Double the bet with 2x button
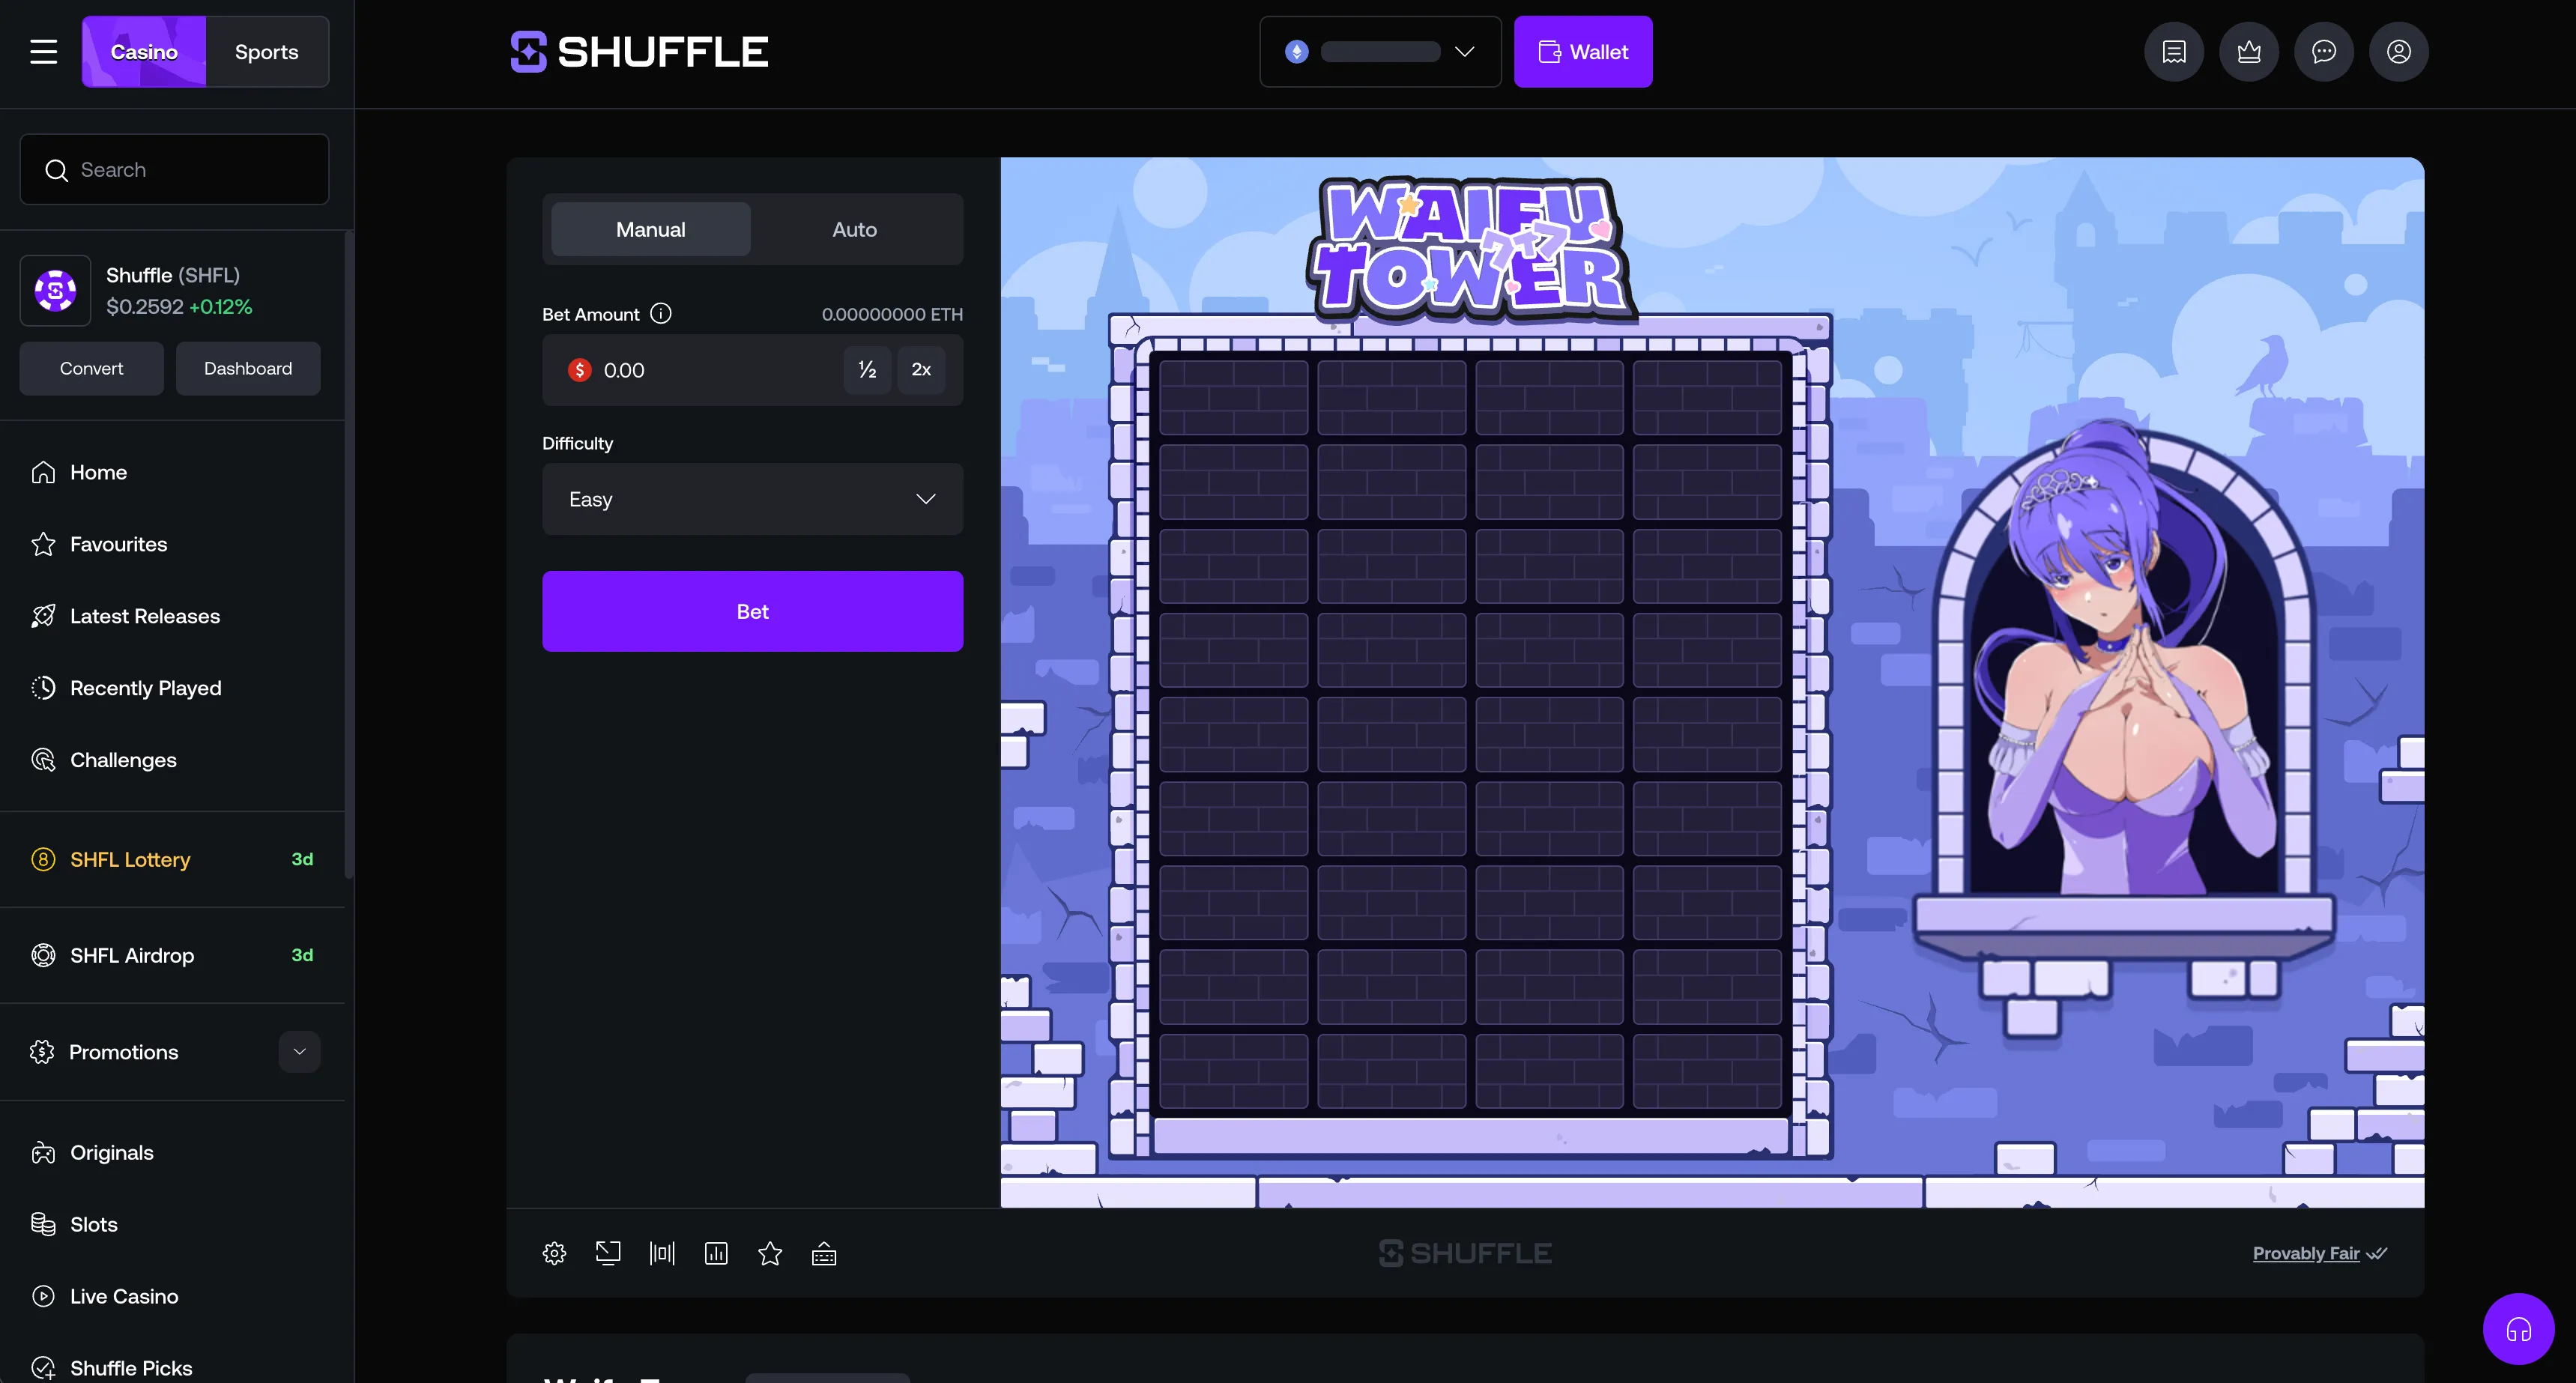Screen dimensions: 2576x1383 (x=921, y=370)
